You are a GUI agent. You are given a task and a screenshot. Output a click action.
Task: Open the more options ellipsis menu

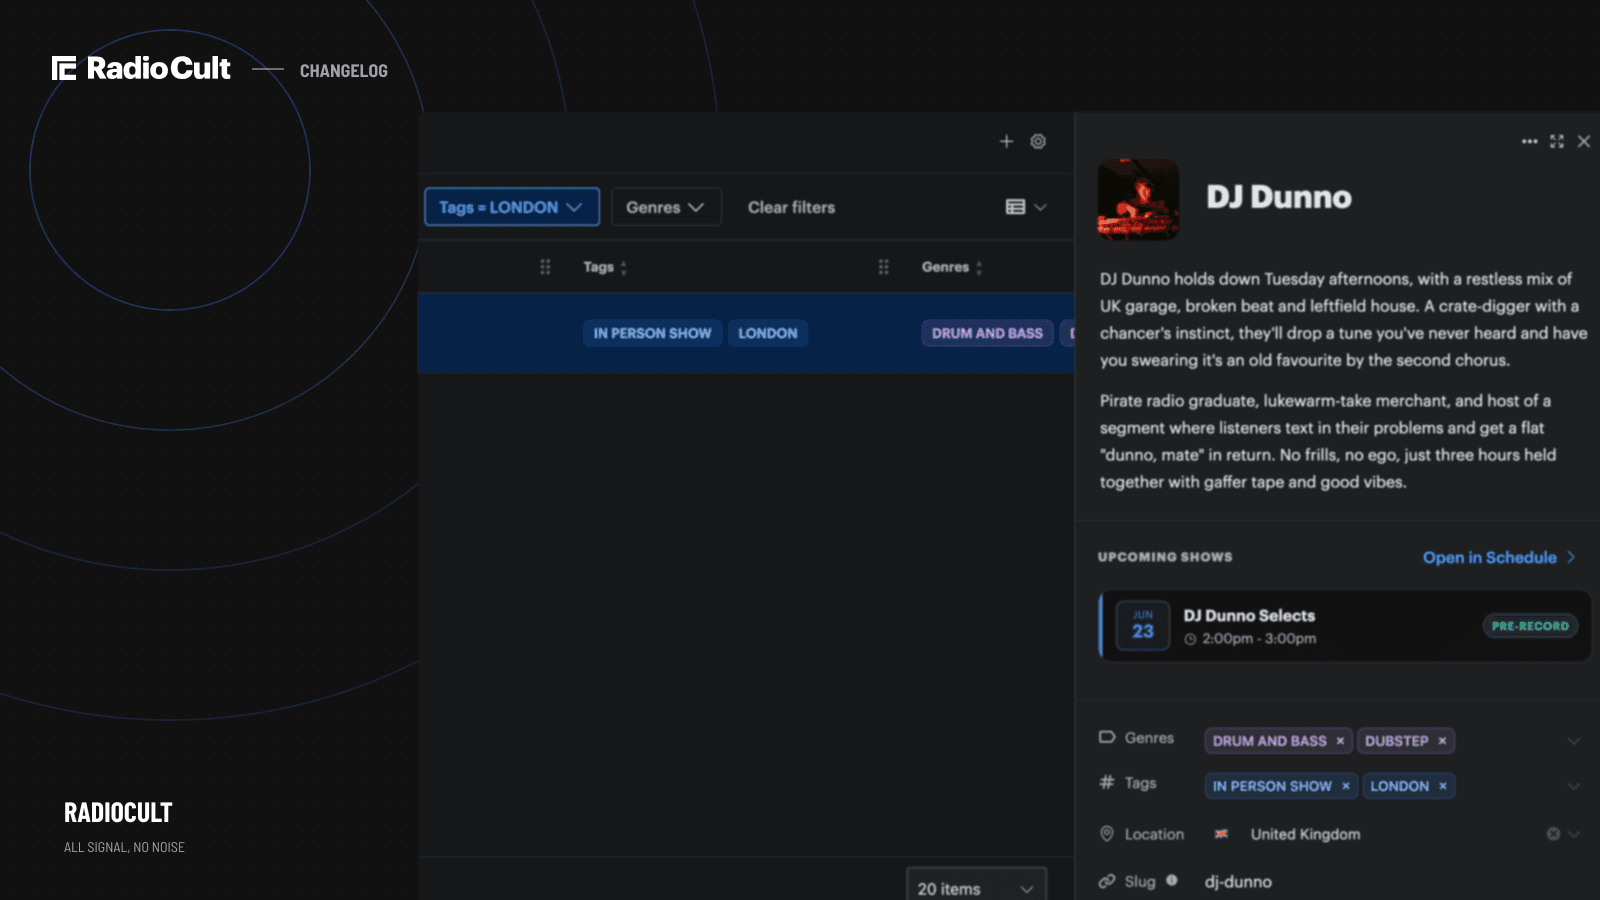click(1529, 141)
